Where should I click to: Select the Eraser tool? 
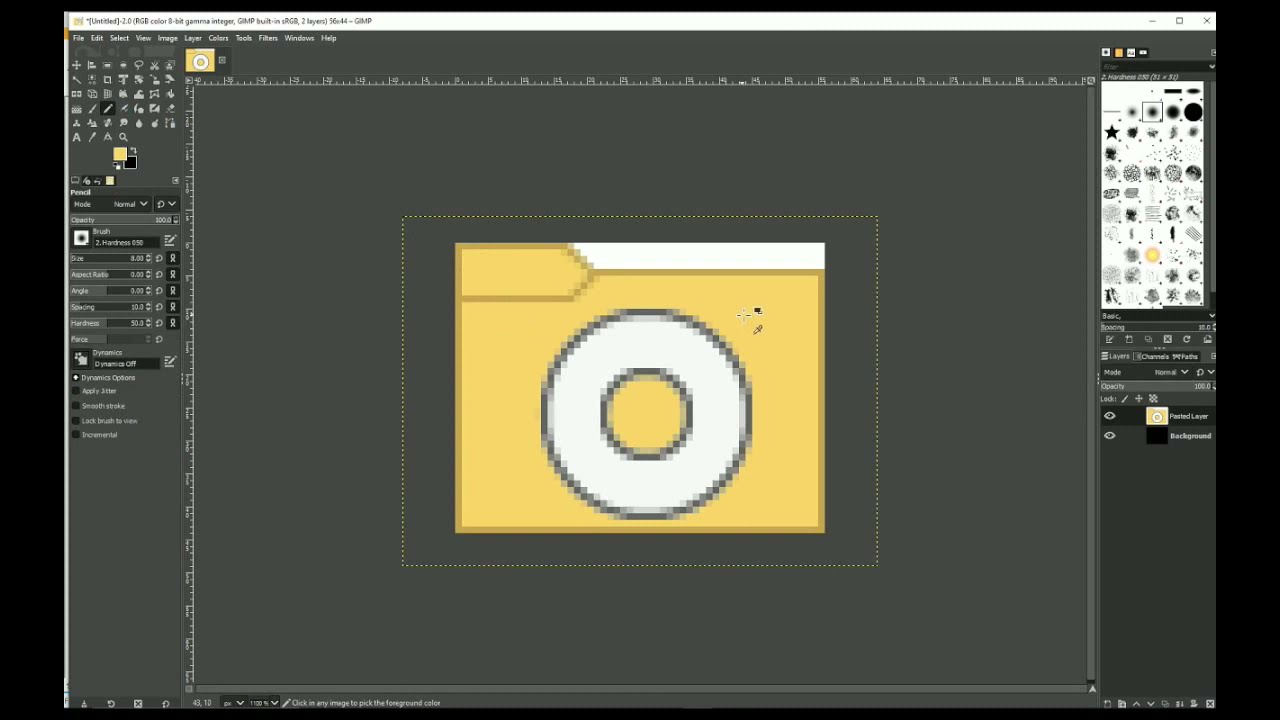pos(170,108)
